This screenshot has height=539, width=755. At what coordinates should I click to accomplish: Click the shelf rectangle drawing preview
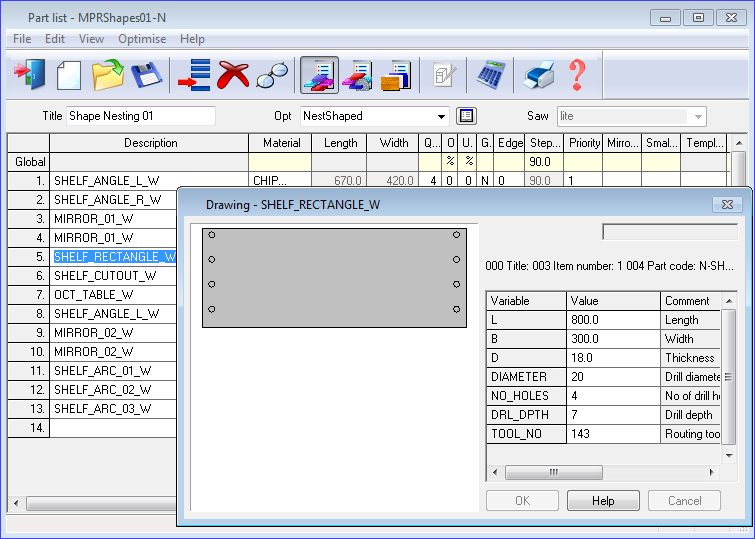(x=334, y=278)
